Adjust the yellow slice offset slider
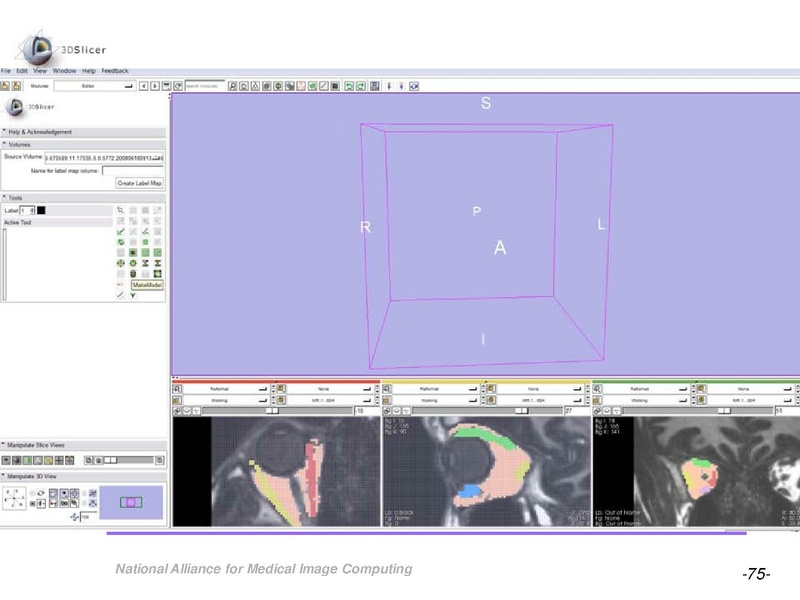Screen dimensions: 800x600 [487, 411]
